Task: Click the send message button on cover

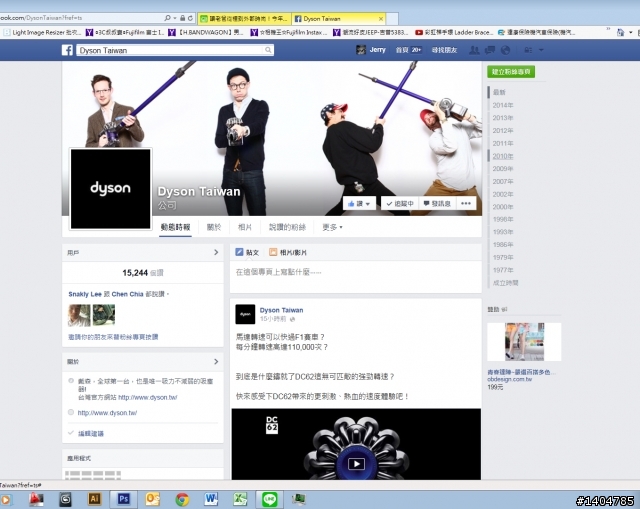Action: pyautogui.click(x=437, y=203)
